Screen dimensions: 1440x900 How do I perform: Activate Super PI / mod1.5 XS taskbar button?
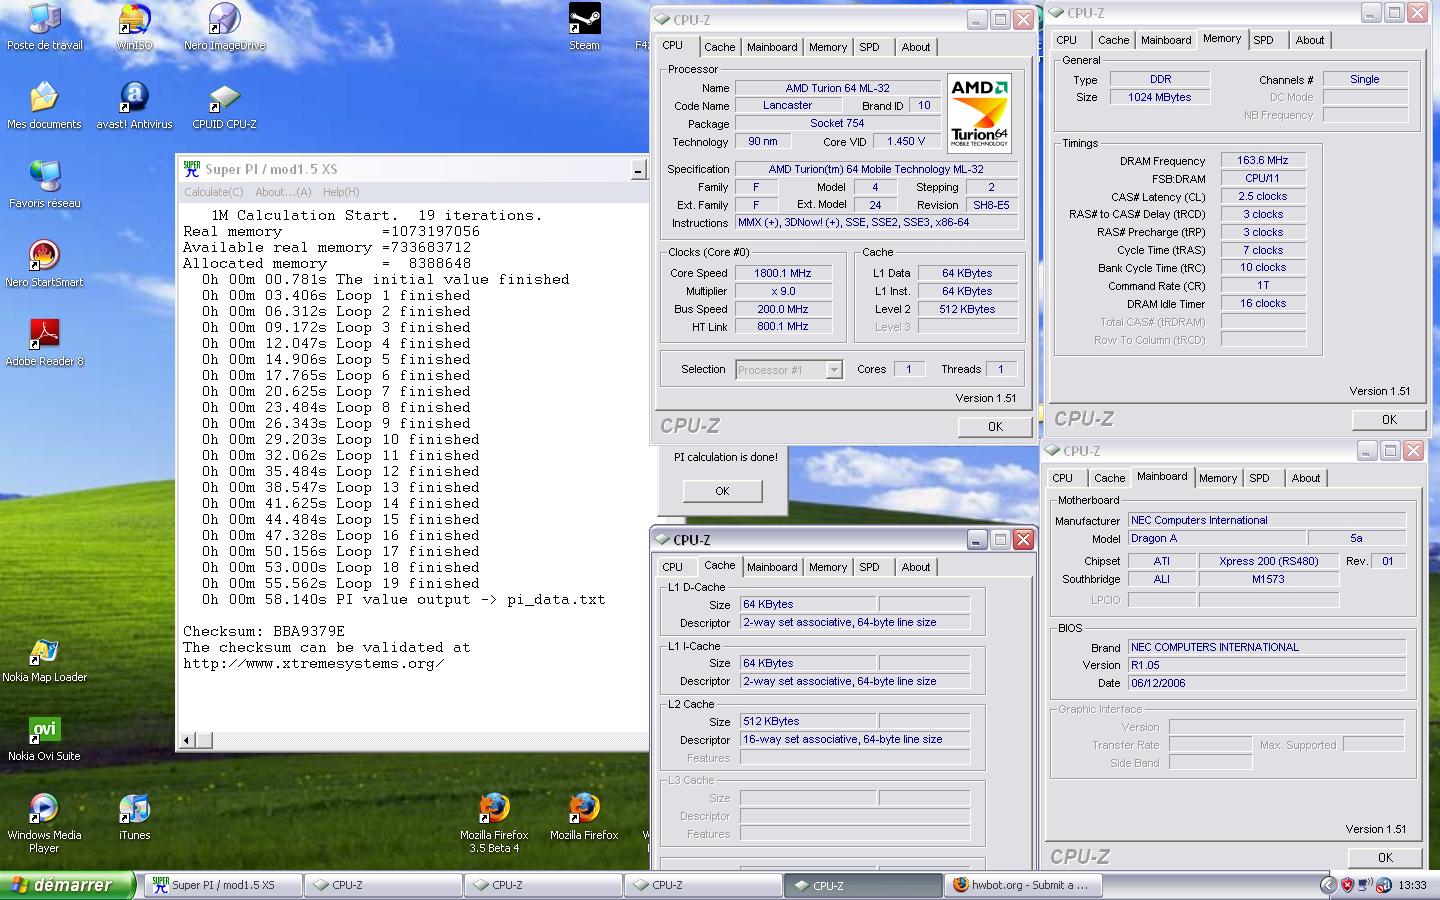click(222, 885)
